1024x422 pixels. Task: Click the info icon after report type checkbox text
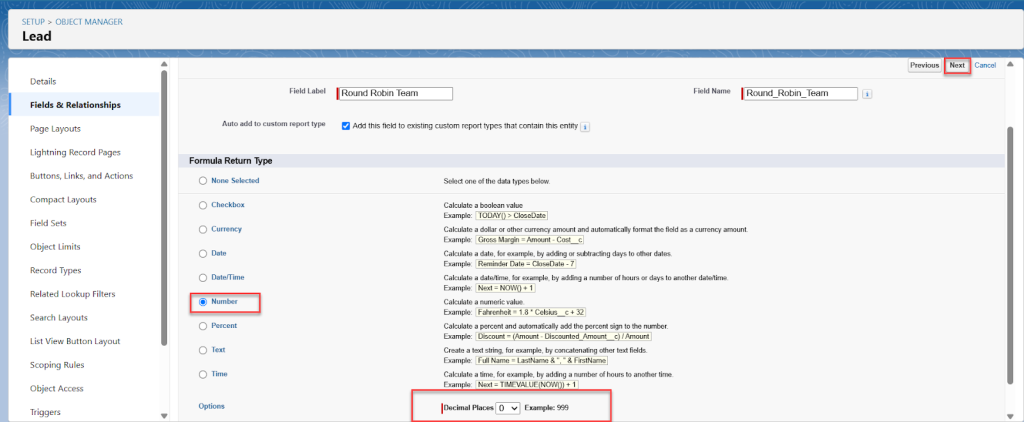(585, 127)
